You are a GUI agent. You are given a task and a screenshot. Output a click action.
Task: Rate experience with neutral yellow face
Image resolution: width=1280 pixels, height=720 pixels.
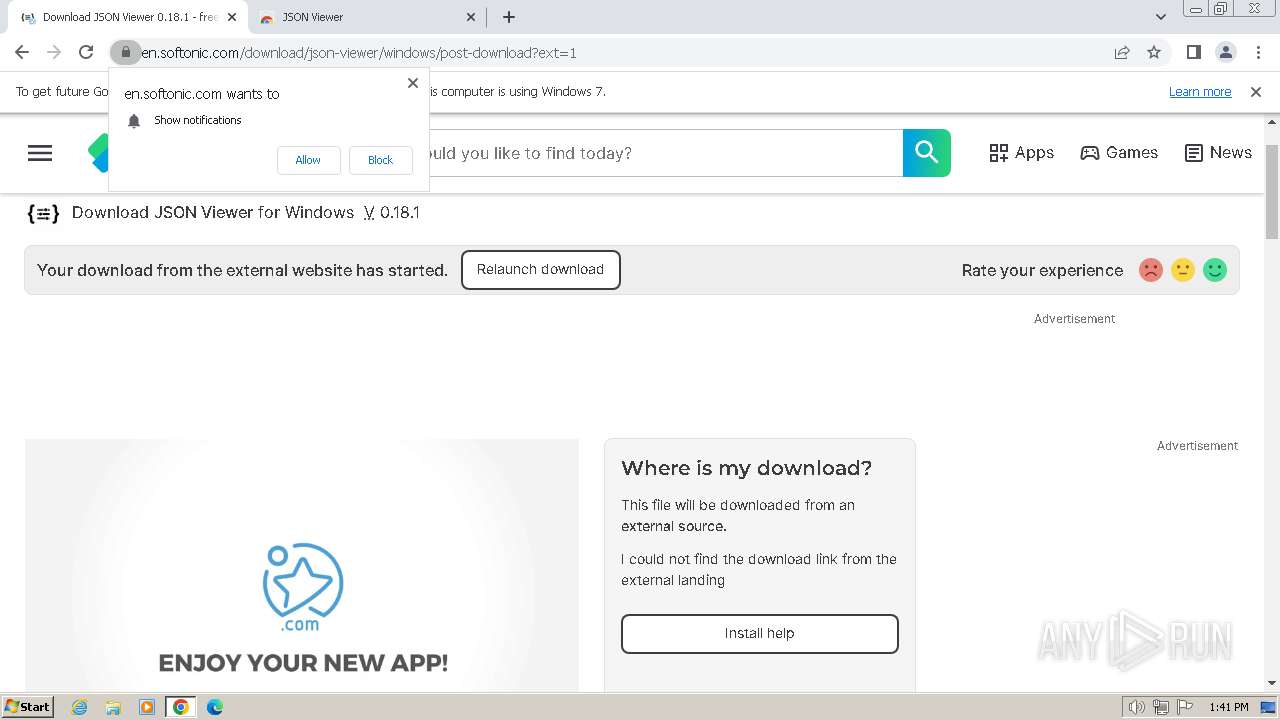[x=1183, y=270]
